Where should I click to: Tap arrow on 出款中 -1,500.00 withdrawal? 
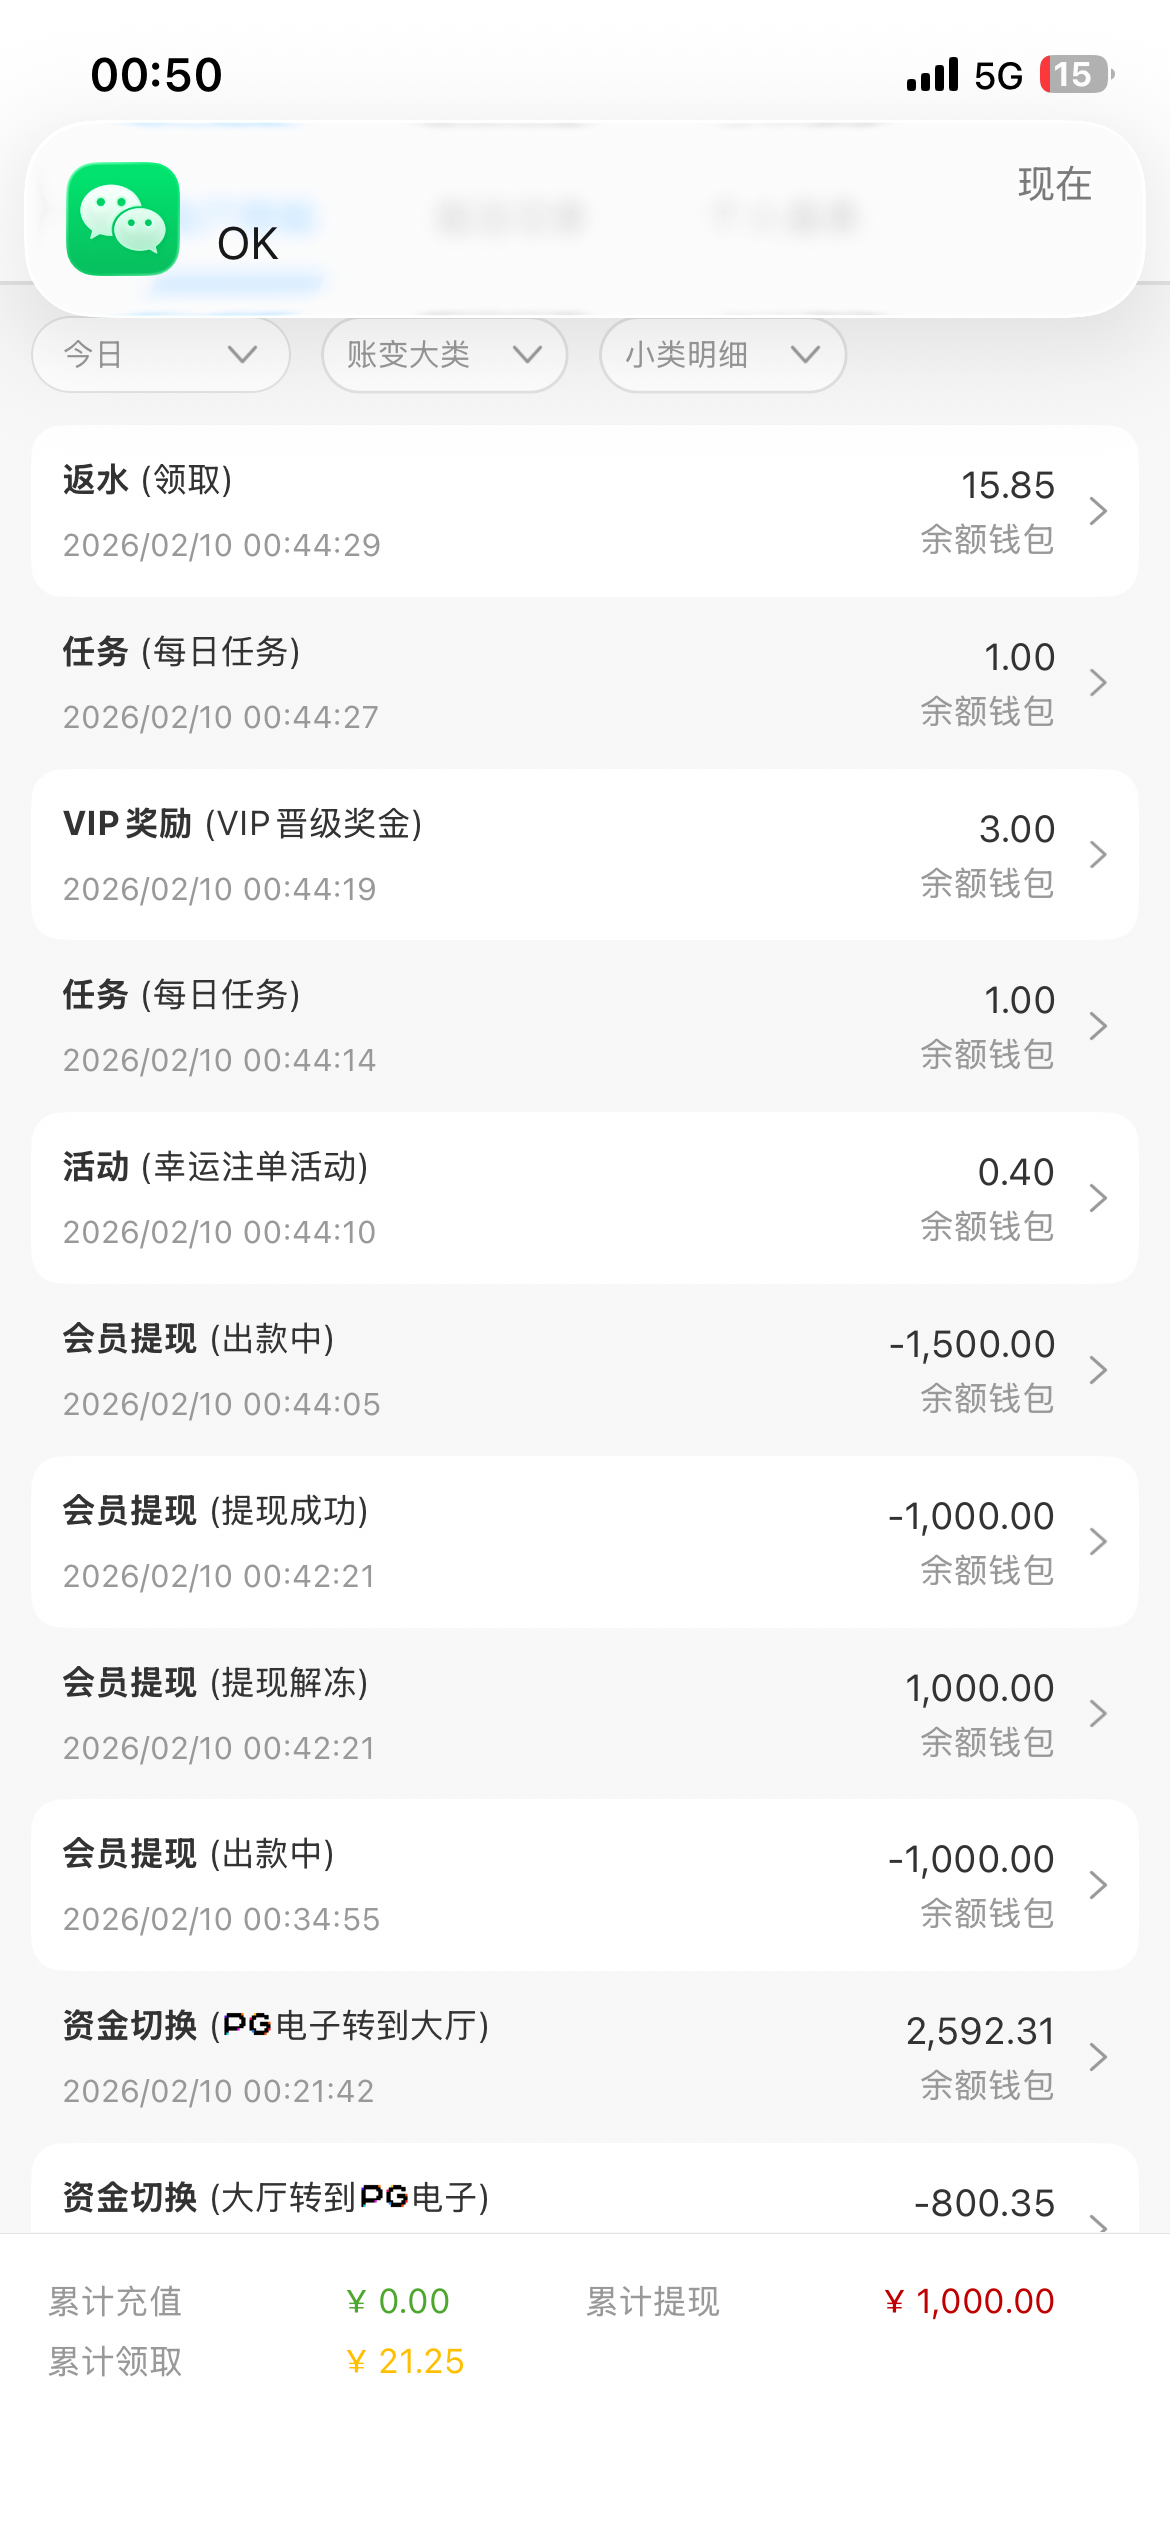click(1098, 1370)
